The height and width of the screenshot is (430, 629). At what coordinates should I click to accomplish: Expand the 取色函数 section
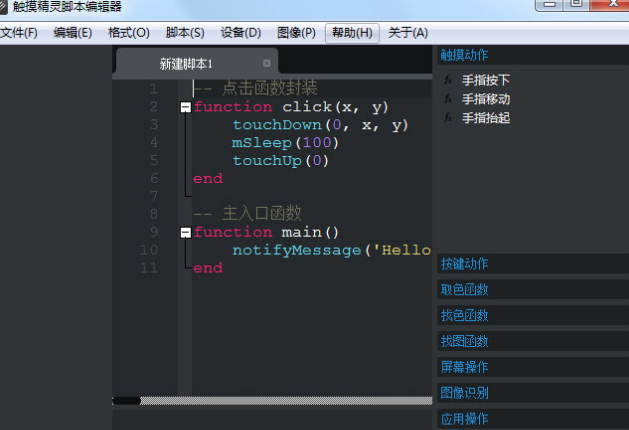(x=465, y=290)
